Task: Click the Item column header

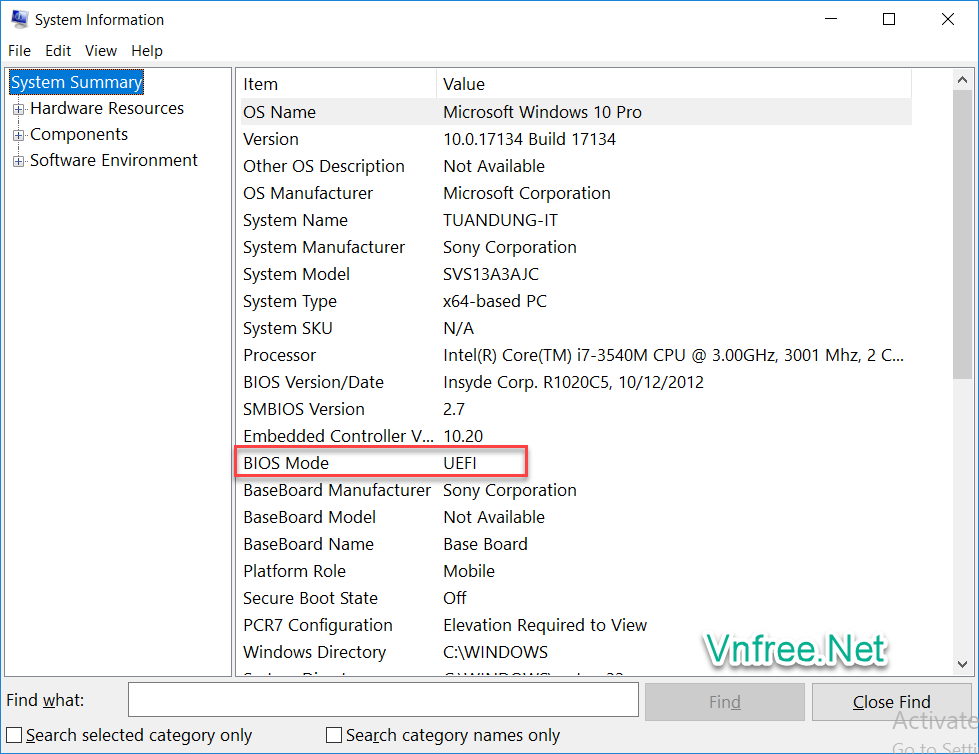Action: click(x=337, y=84)
